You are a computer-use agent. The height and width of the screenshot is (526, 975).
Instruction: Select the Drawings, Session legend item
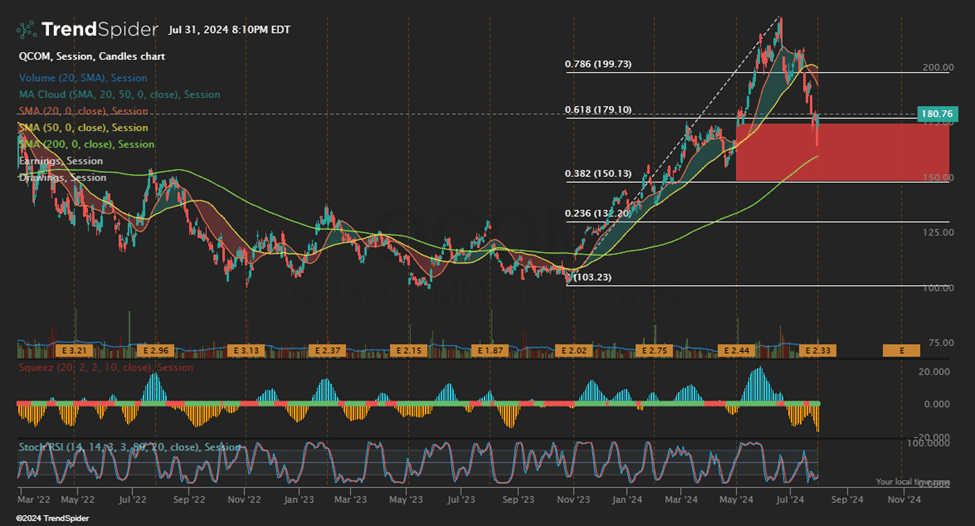pos(62,177)
